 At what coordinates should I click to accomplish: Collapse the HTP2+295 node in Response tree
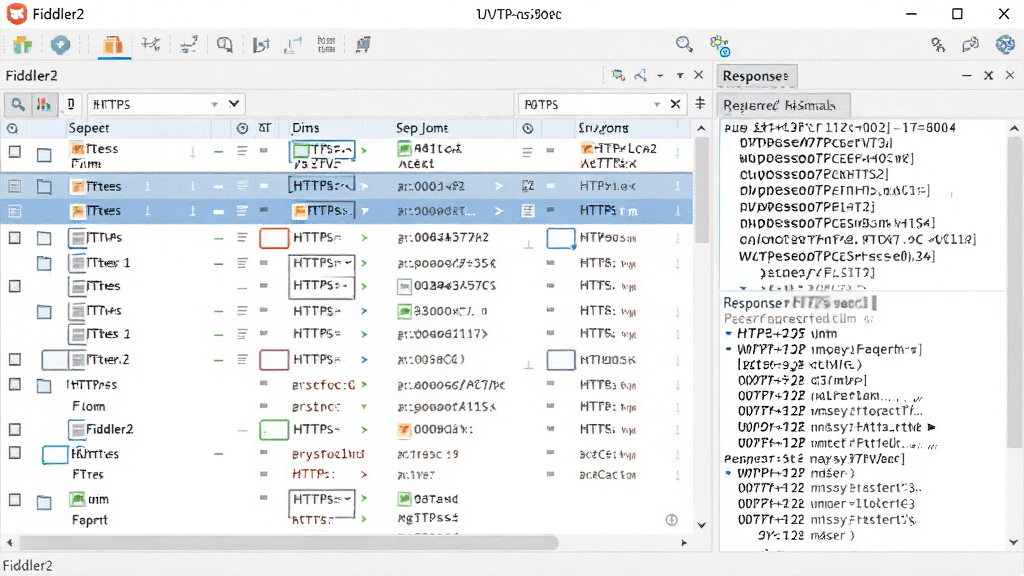tap(729, 333)
